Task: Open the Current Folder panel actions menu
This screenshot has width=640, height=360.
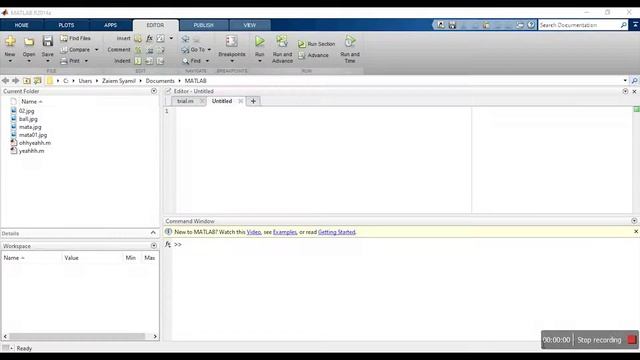Action: coord(154,91)
